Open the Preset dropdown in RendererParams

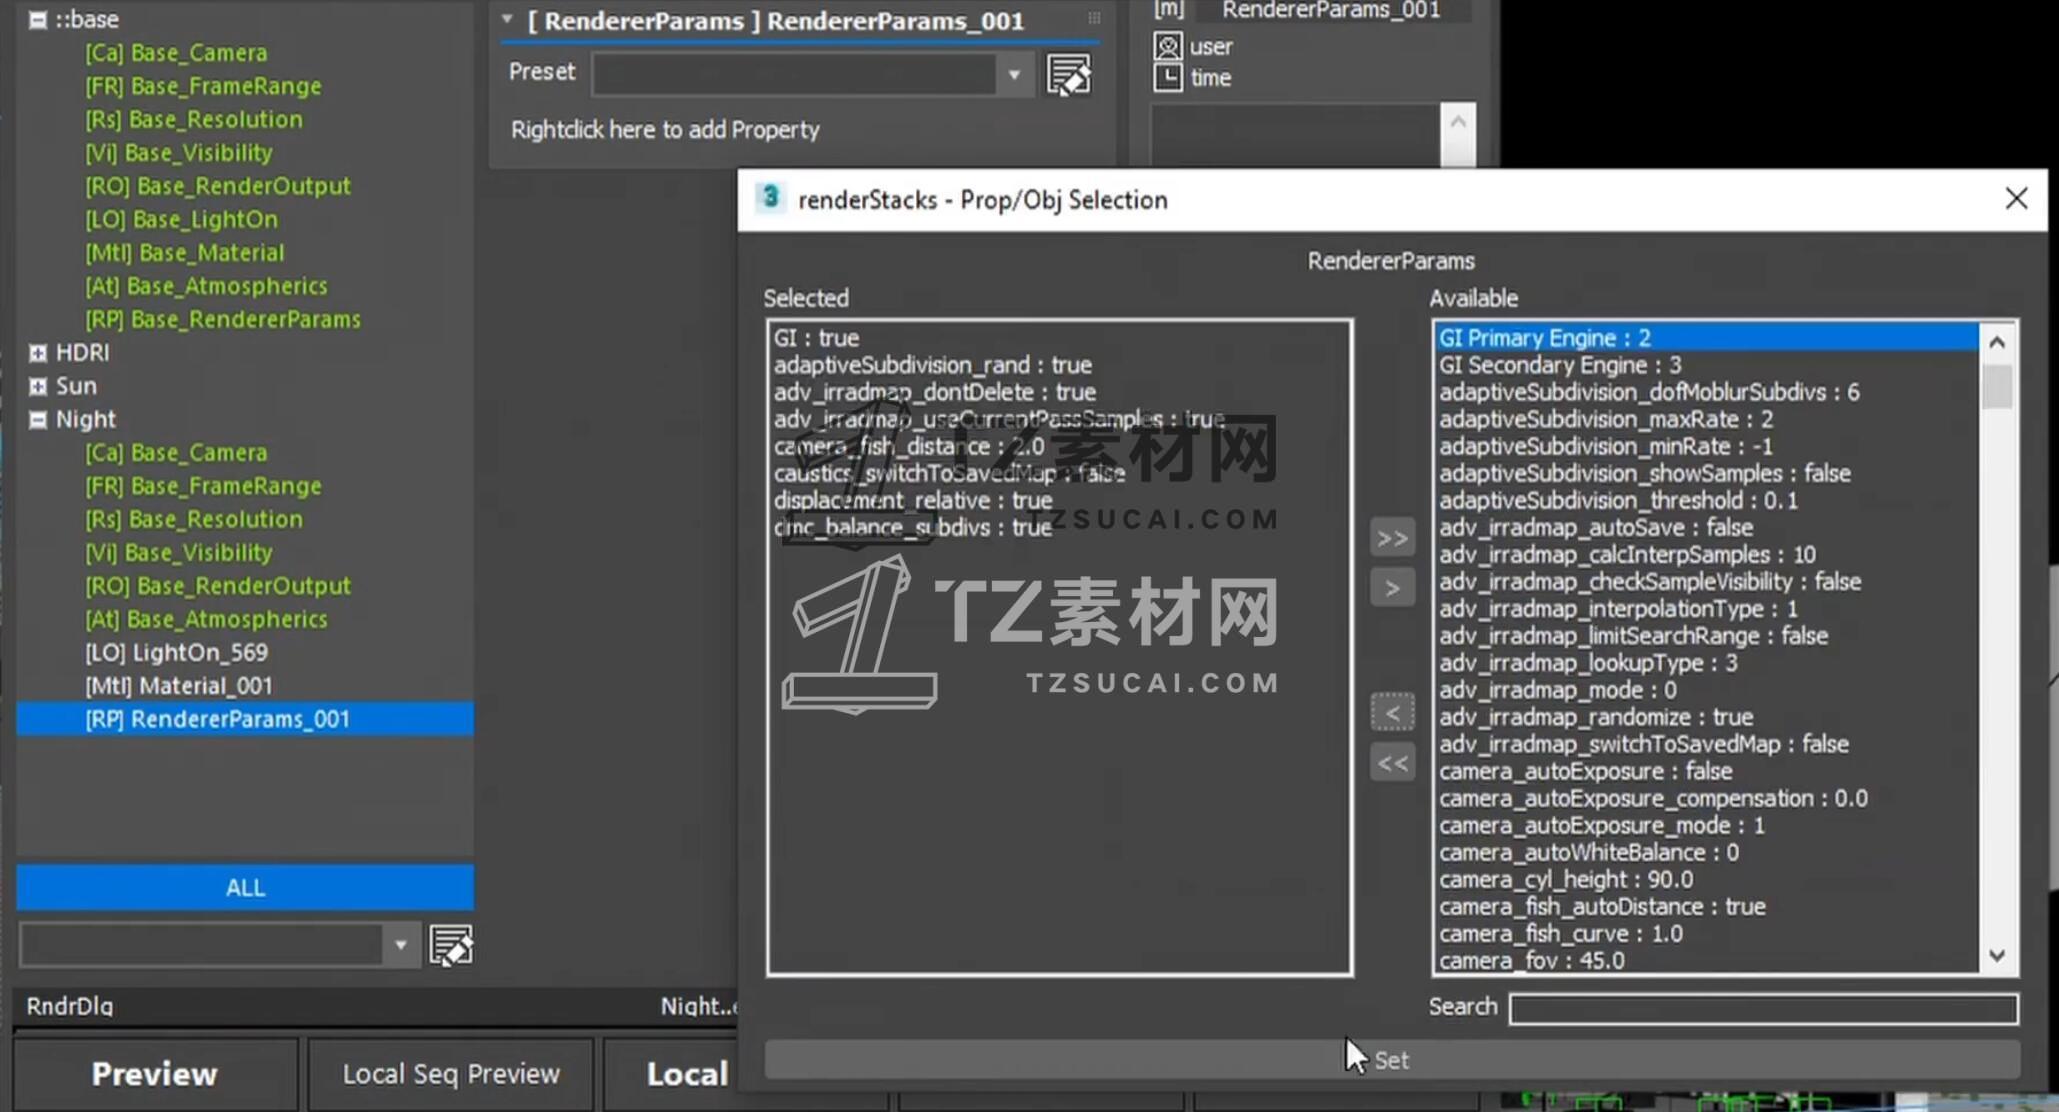point(1014,75)
